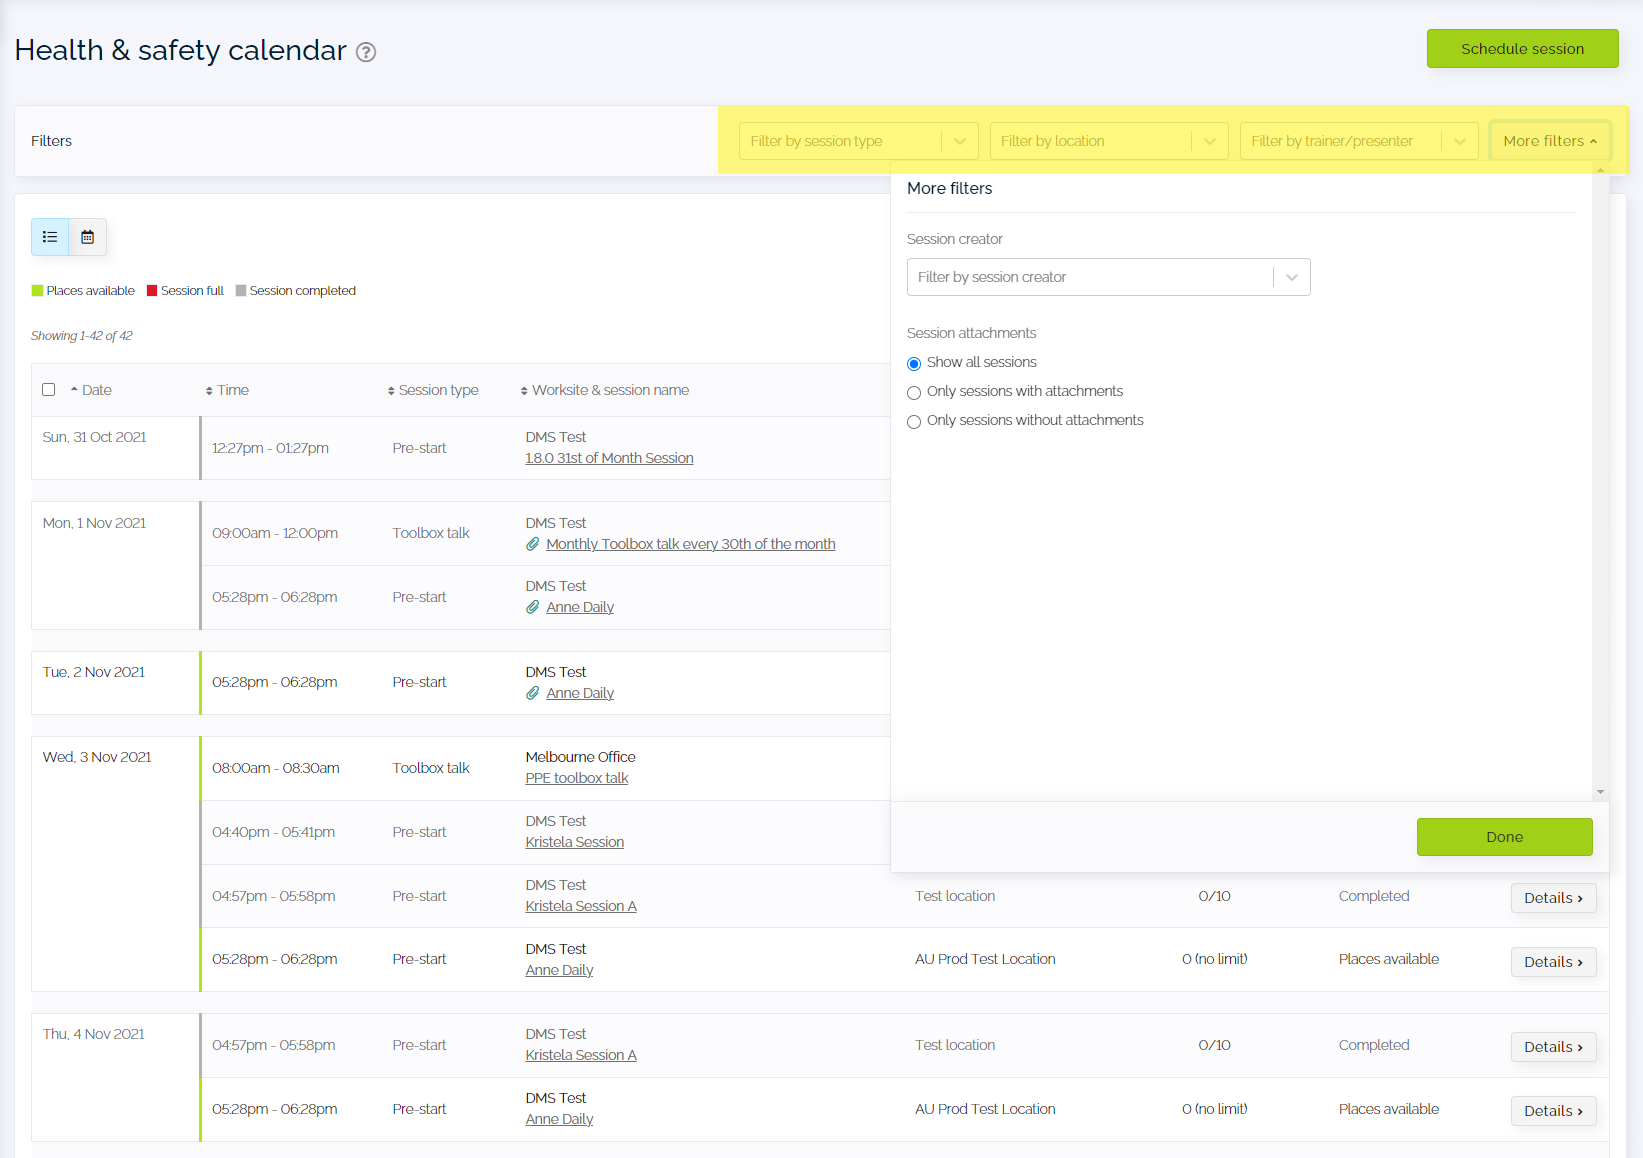This screenshot has height=1158, width=1643.
Task: Open help icon next to calendar title
Action: pos(366,52)
